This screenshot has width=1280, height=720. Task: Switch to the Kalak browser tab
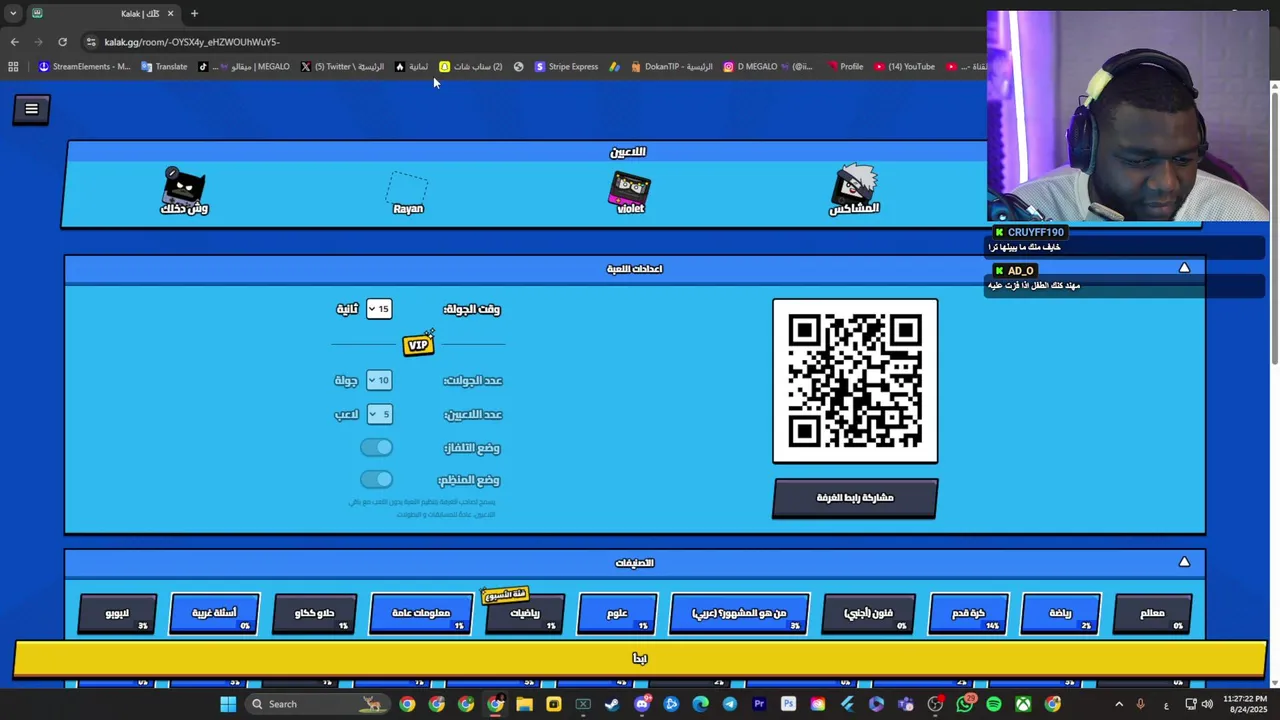click(102, 13)
